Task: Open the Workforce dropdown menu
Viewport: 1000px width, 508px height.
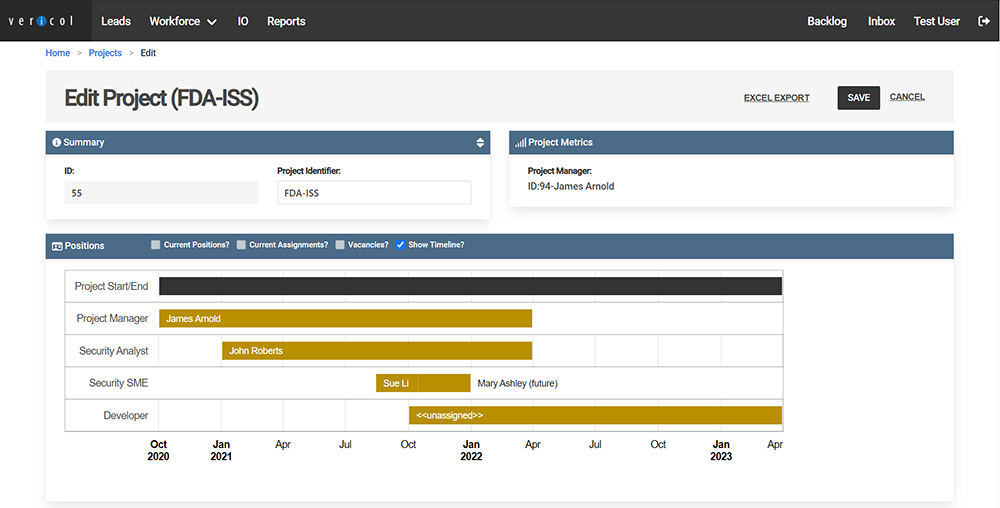Action: click(182, 21)
